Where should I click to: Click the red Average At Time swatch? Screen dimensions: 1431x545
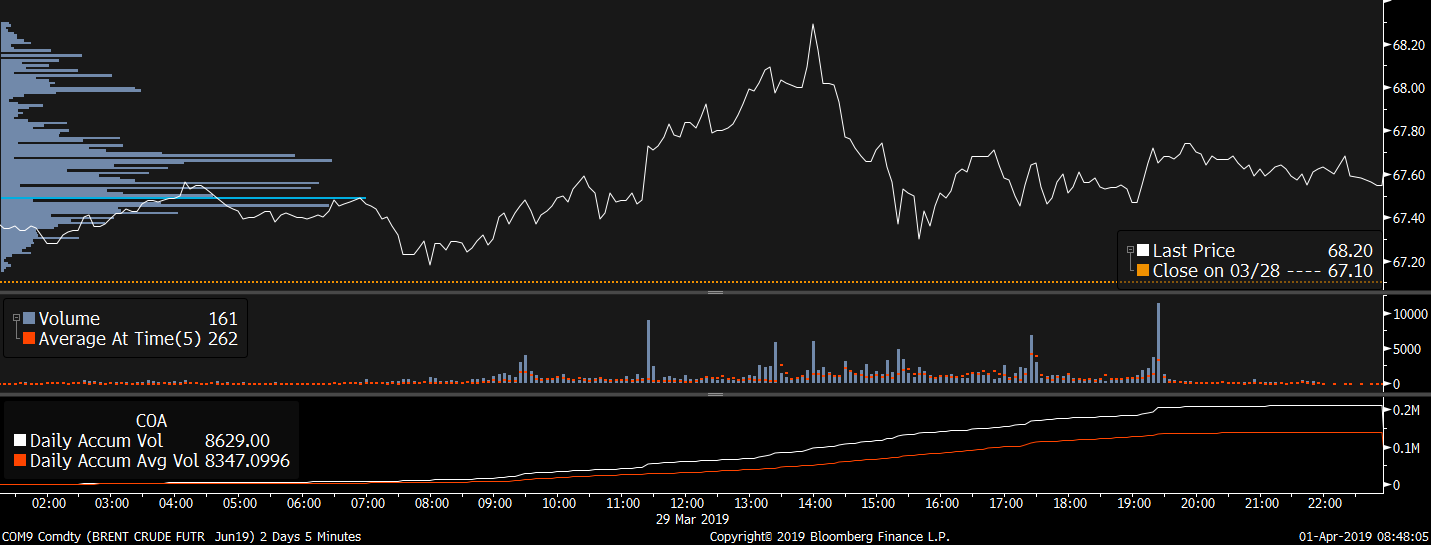(29, 339)
